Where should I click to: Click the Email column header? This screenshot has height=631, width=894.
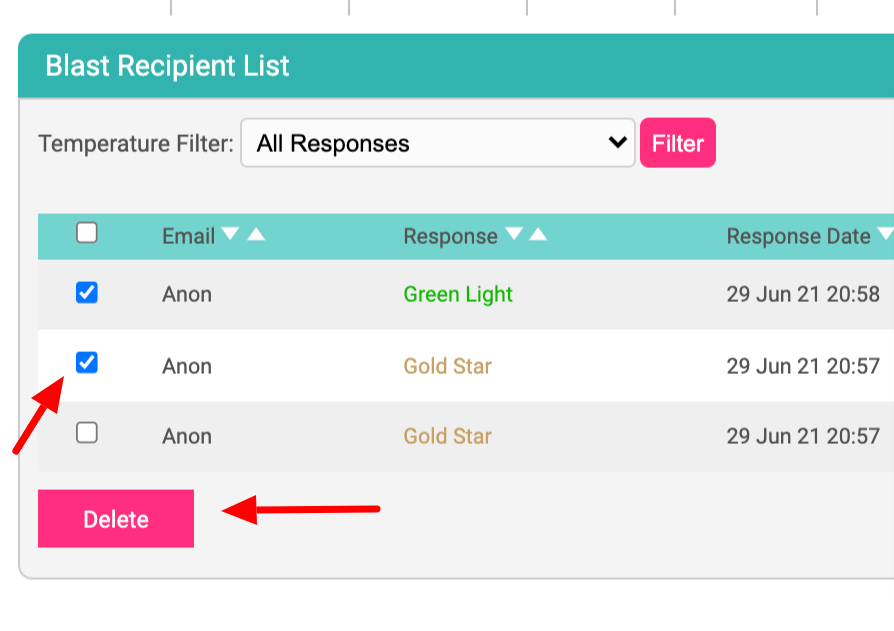(x=188, y=236)
